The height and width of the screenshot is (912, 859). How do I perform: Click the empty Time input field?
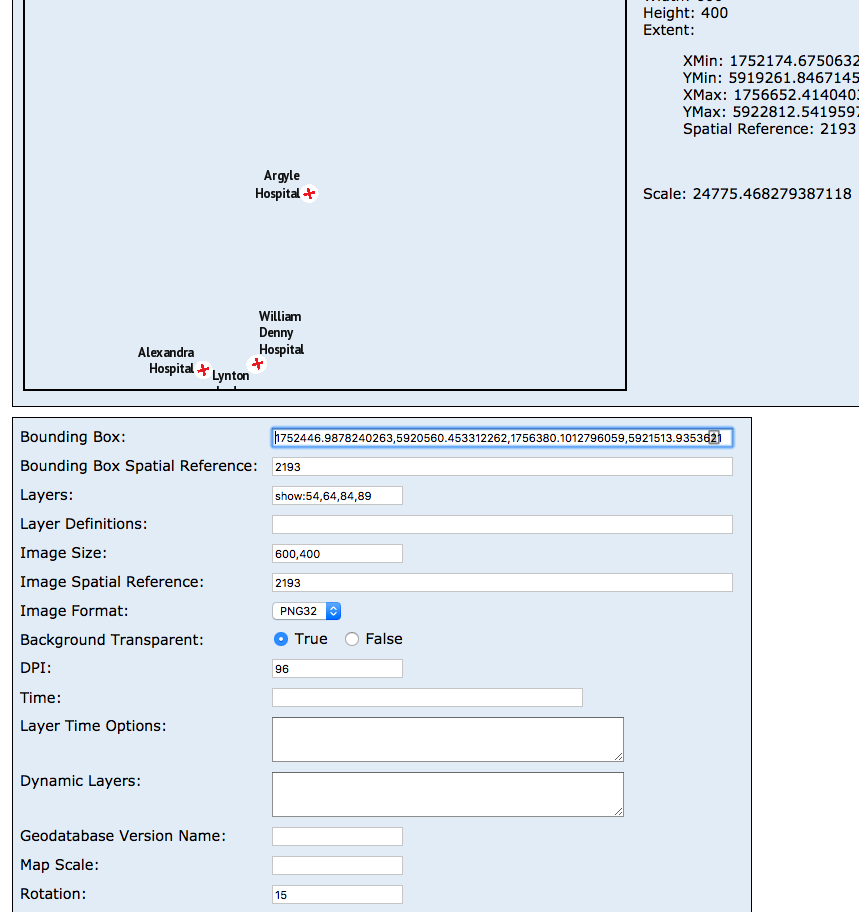coord(427,698)
